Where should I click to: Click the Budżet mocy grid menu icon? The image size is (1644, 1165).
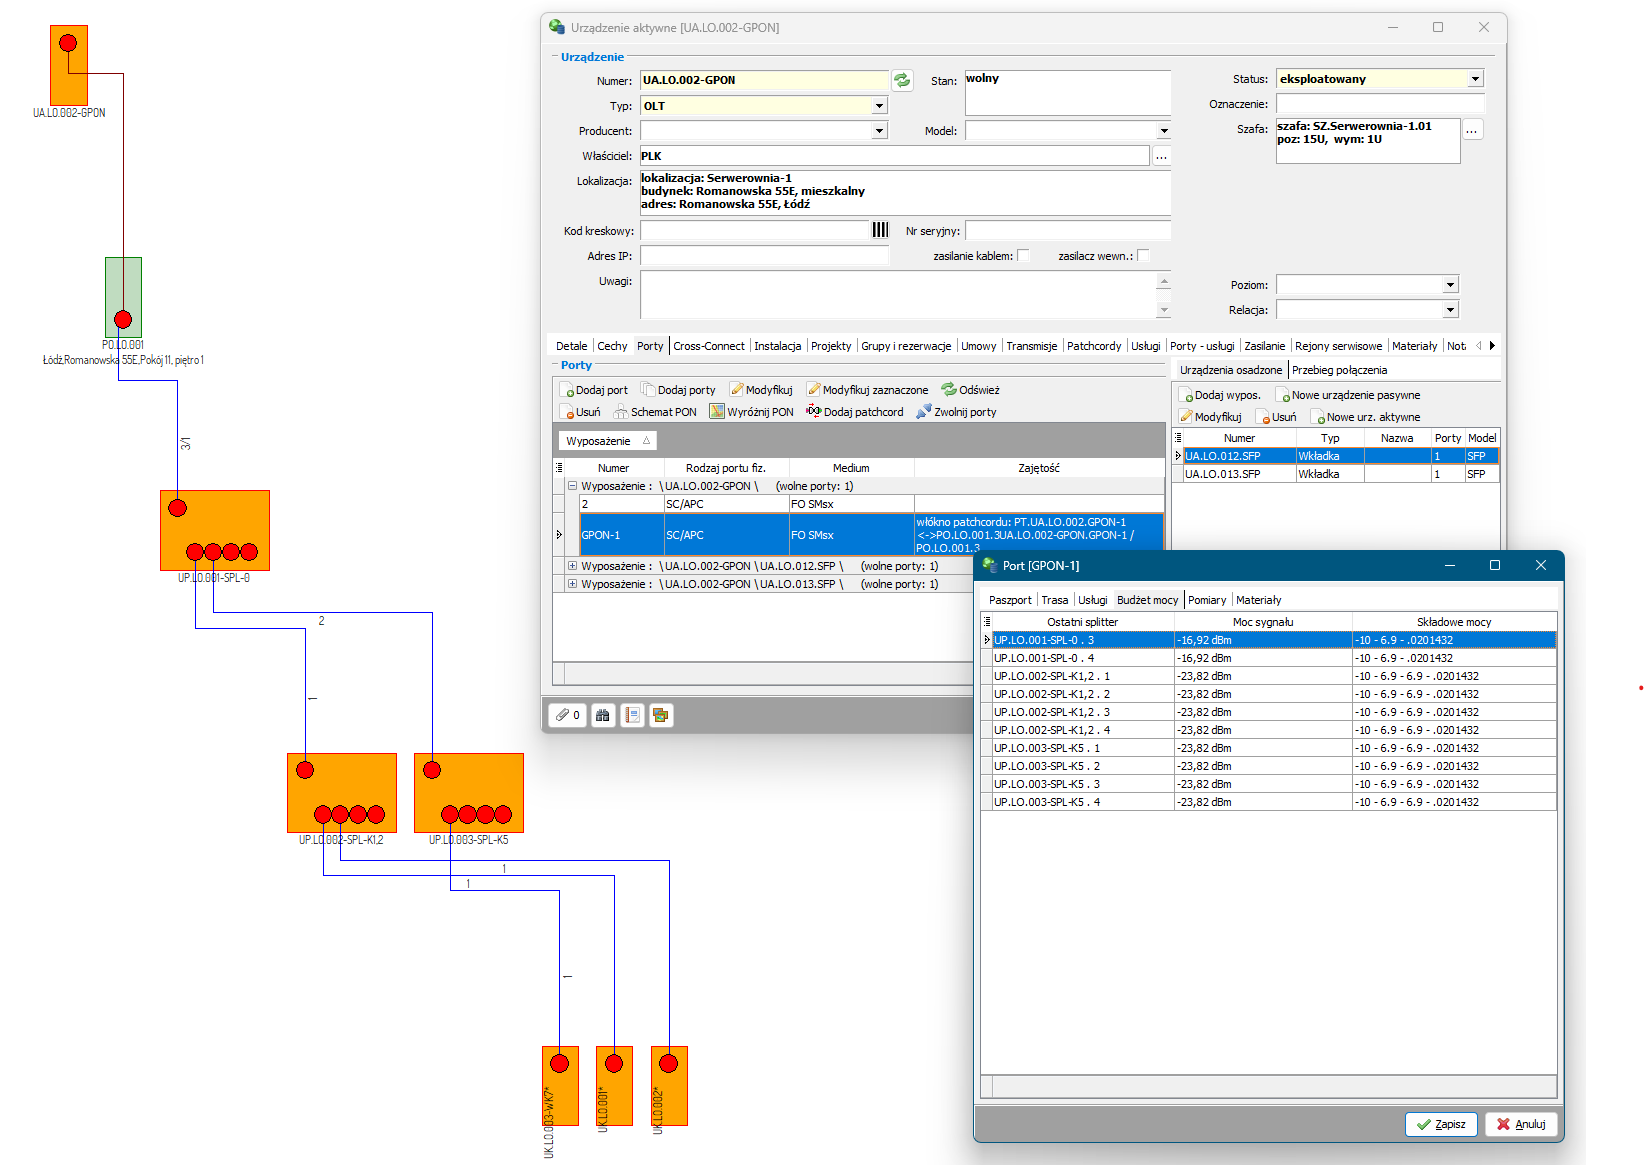[x=987, y=622]
